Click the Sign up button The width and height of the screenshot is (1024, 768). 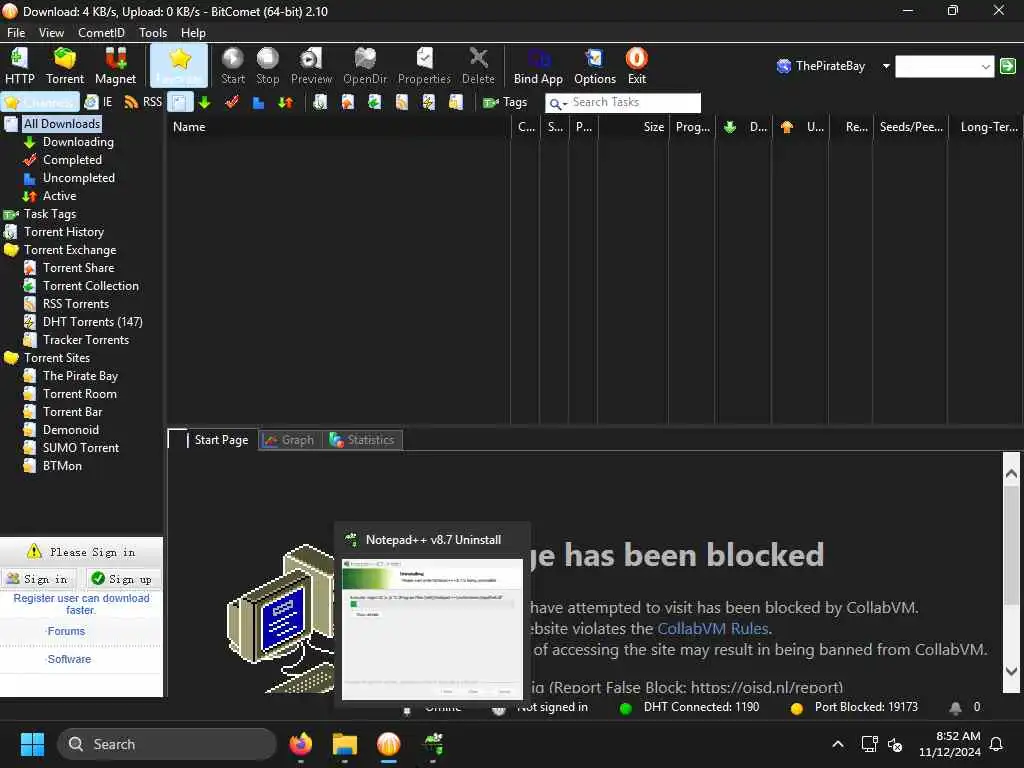pyautogui.click(x=122, y=579)
